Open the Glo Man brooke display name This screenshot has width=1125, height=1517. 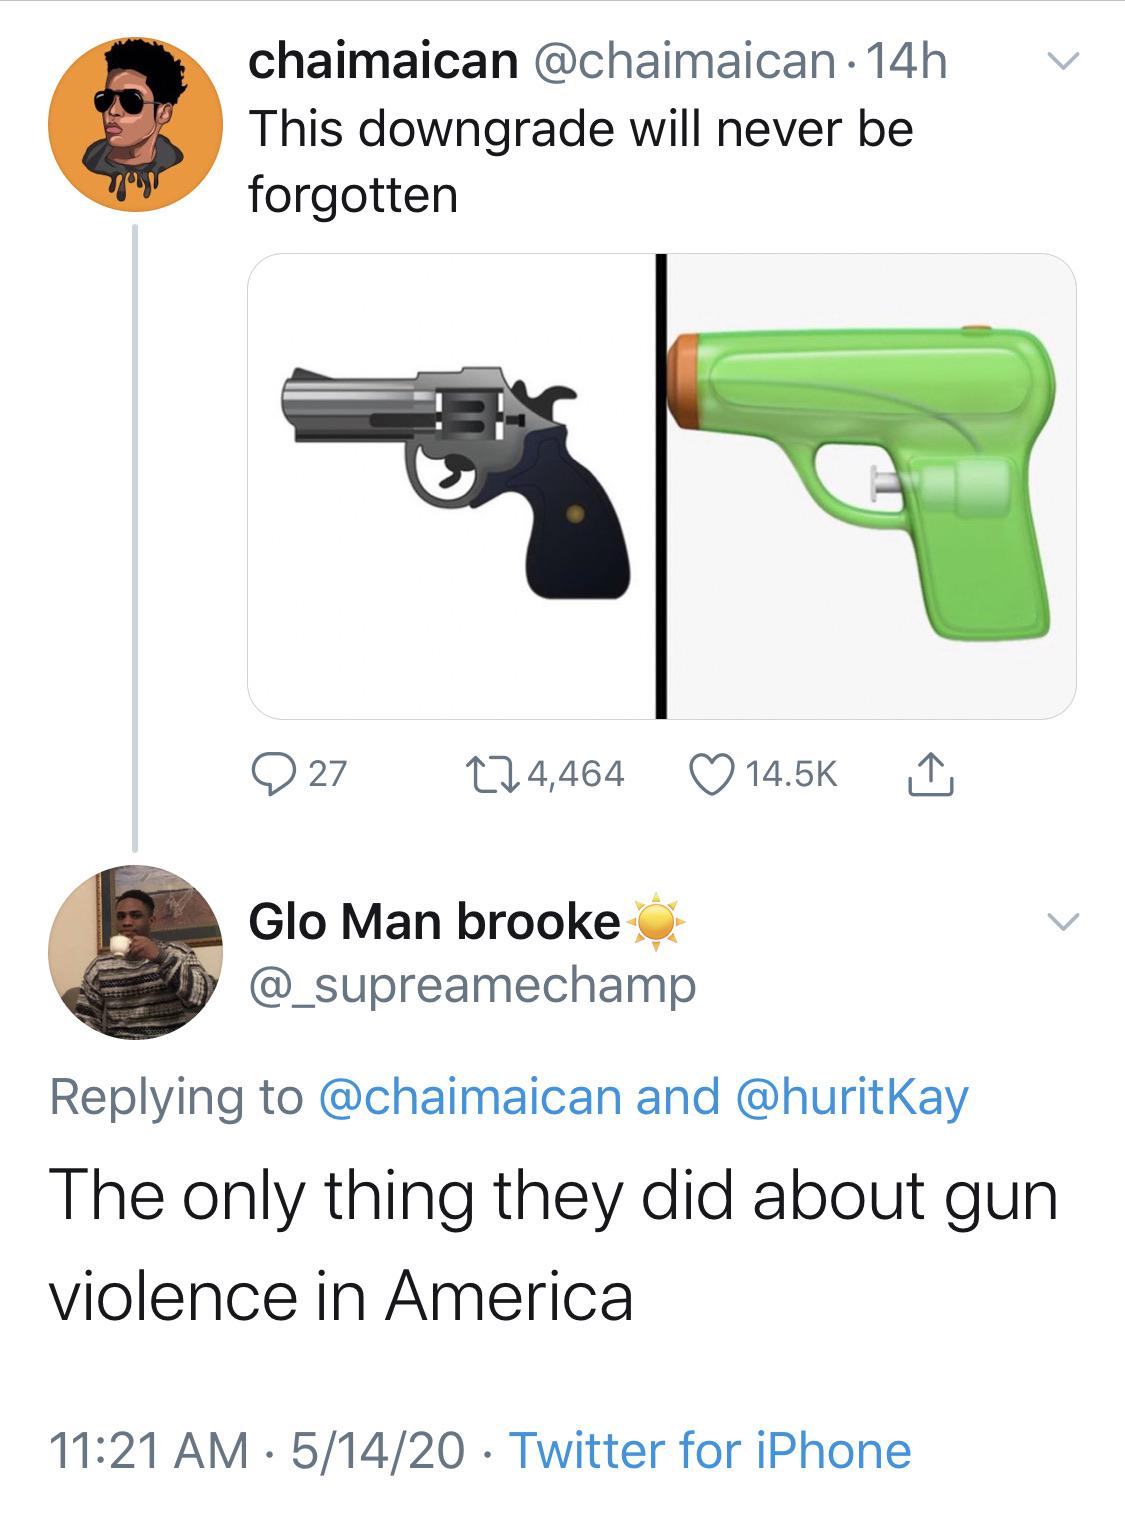434,920
